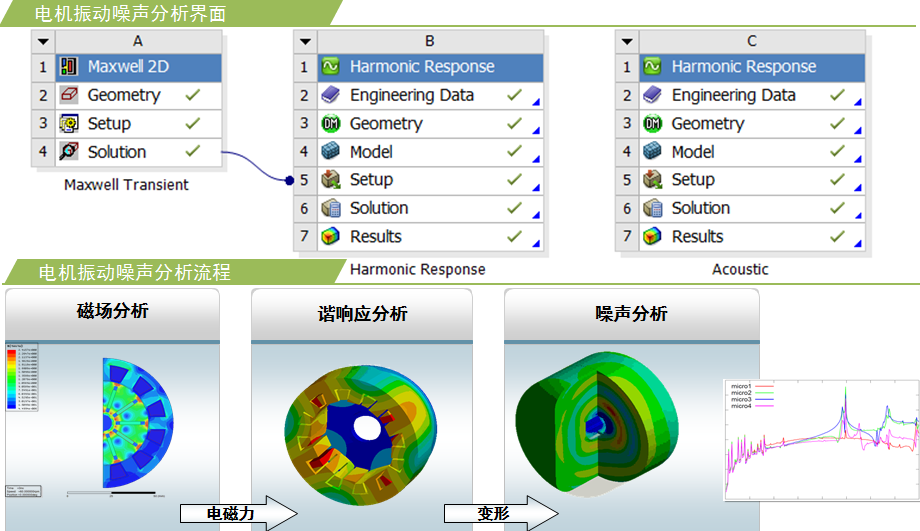Click blue corner triangle on B Engineering Data
The height and width of the screenshot is (531, 920).
coord(536,103)
